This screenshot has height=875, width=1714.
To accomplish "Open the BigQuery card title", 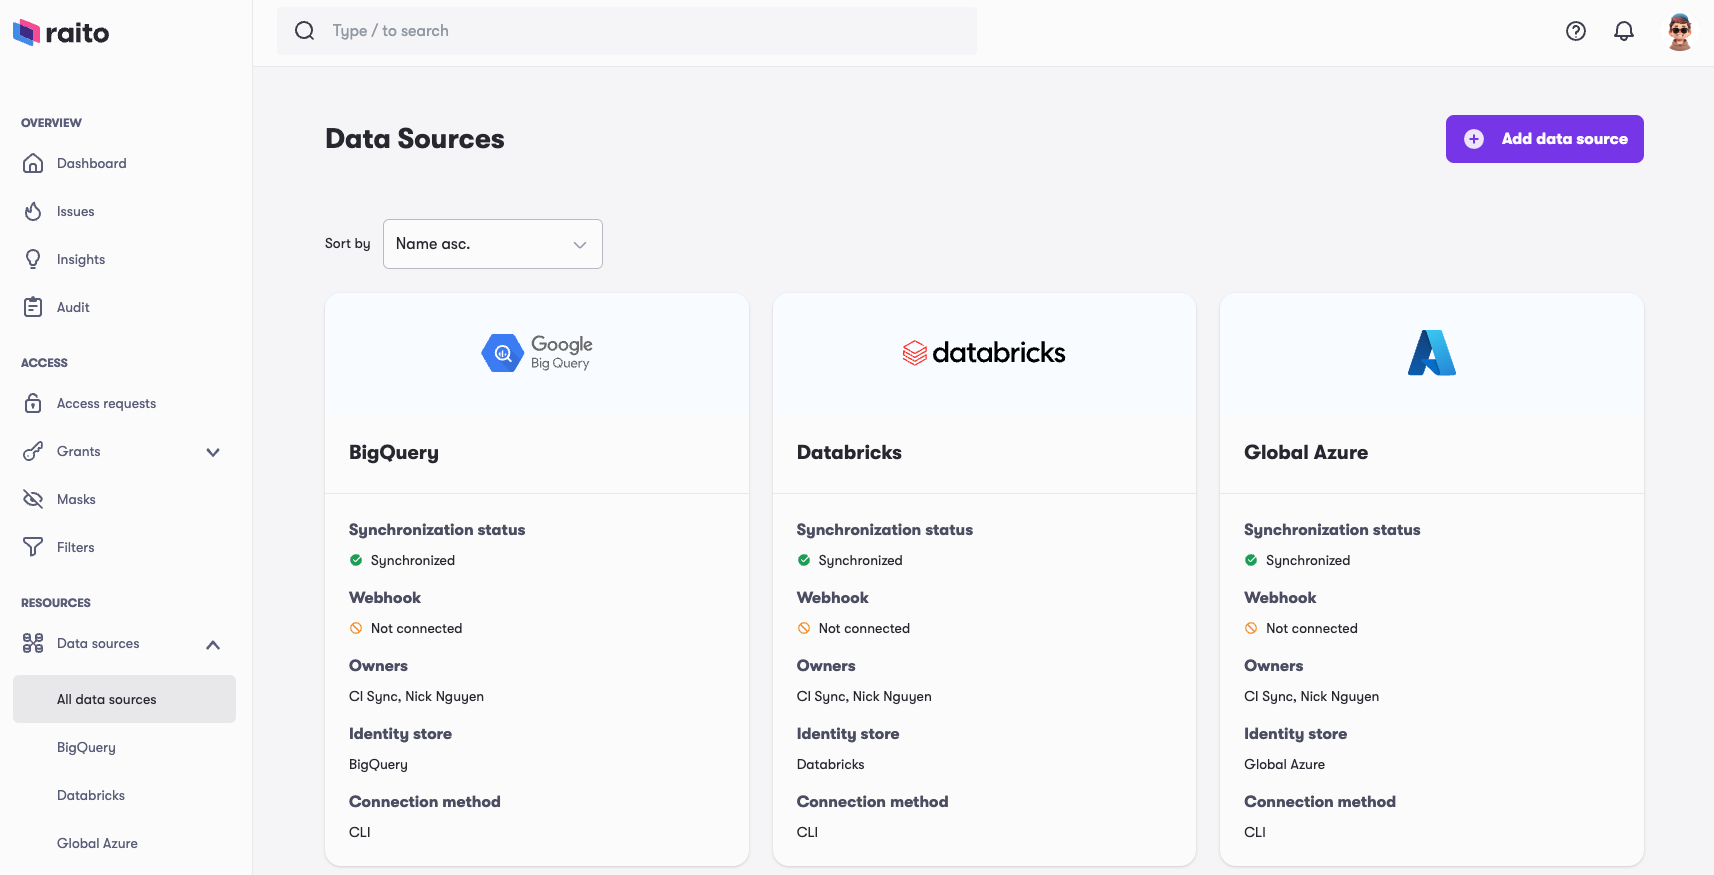I will [x=394, y=452].
